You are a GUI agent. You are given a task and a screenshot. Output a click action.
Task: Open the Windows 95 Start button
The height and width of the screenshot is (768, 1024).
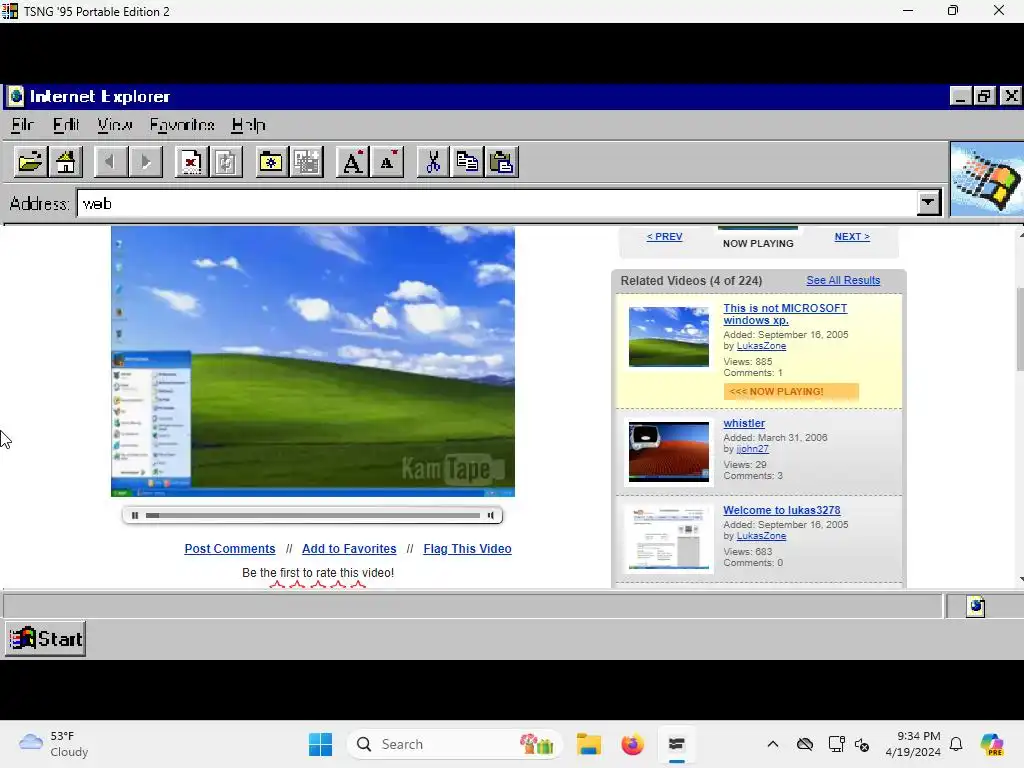[x=46, y=638]
